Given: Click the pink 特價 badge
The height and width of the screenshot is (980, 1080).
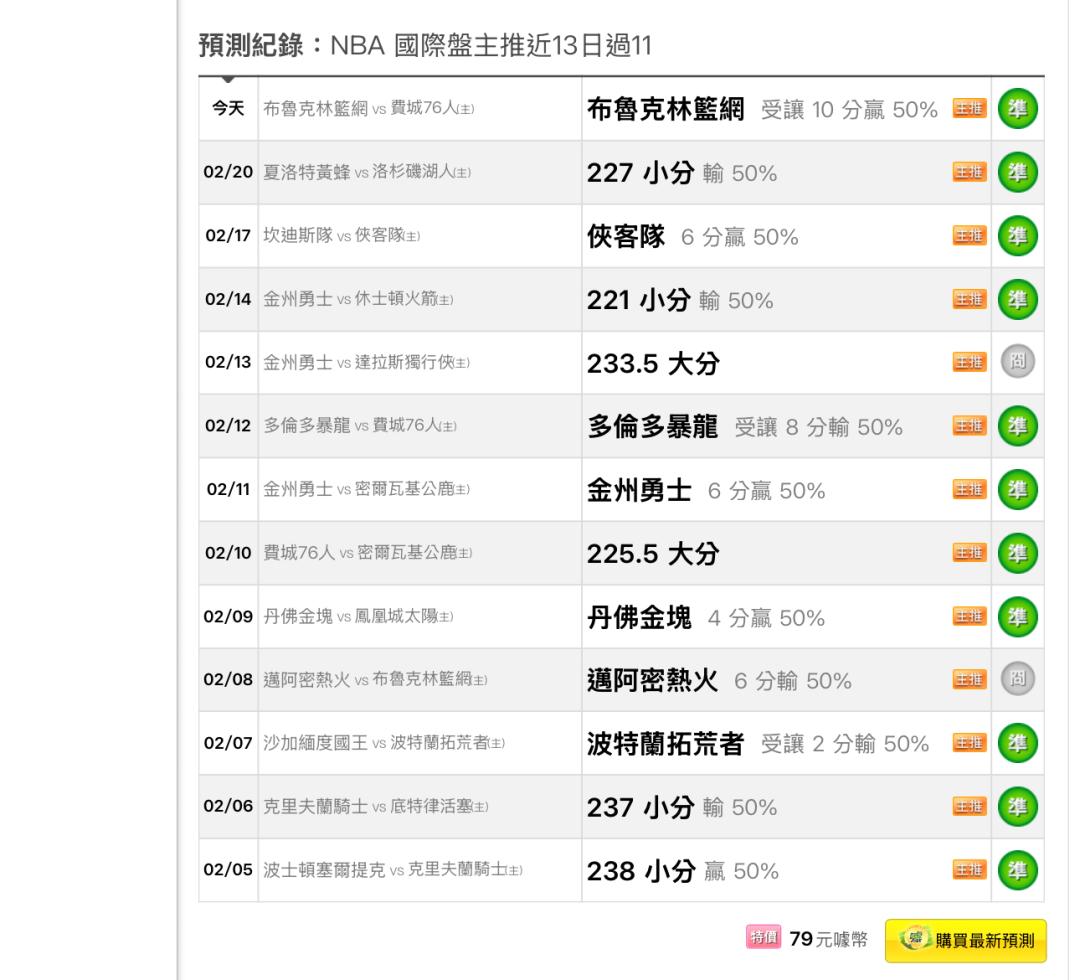Looking at the screenshot, I should [x=764, y=937].
